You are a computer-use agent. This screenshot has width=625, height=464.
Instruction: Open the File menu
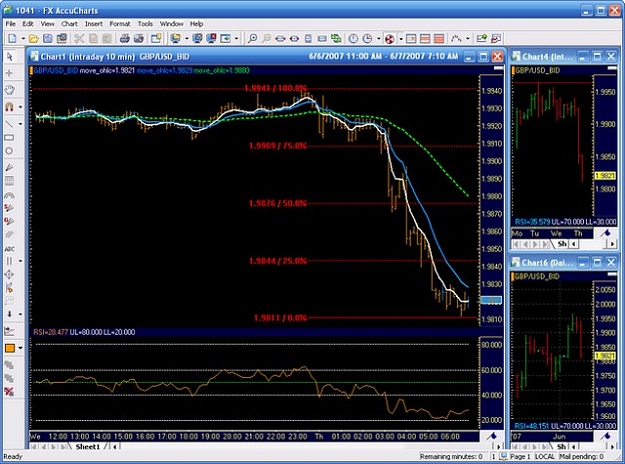point(10,24)
